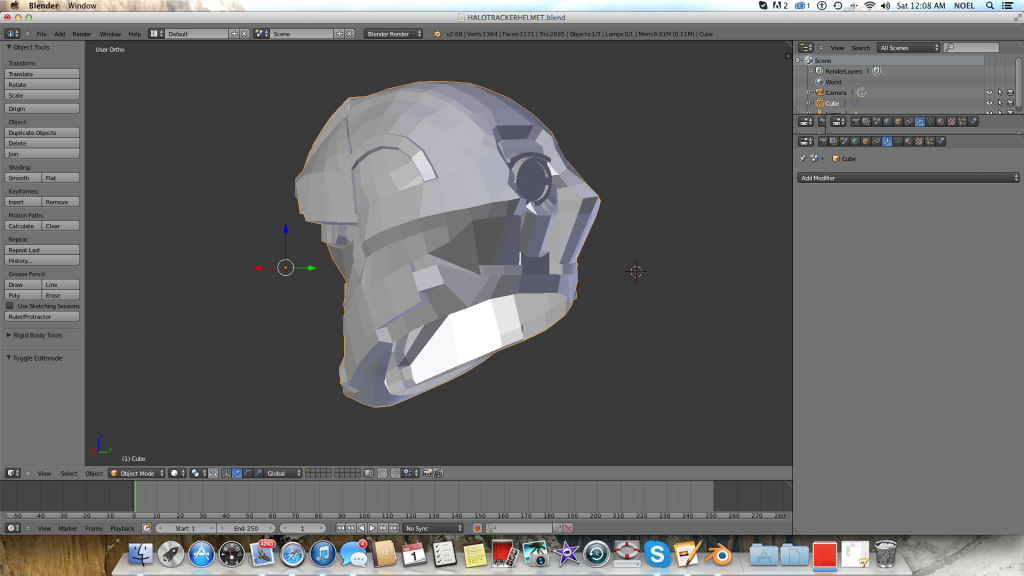Viewport: 1024px width, 576px height.
Task: Toggle Cube selectability in the outliner
Action: 1000,103
